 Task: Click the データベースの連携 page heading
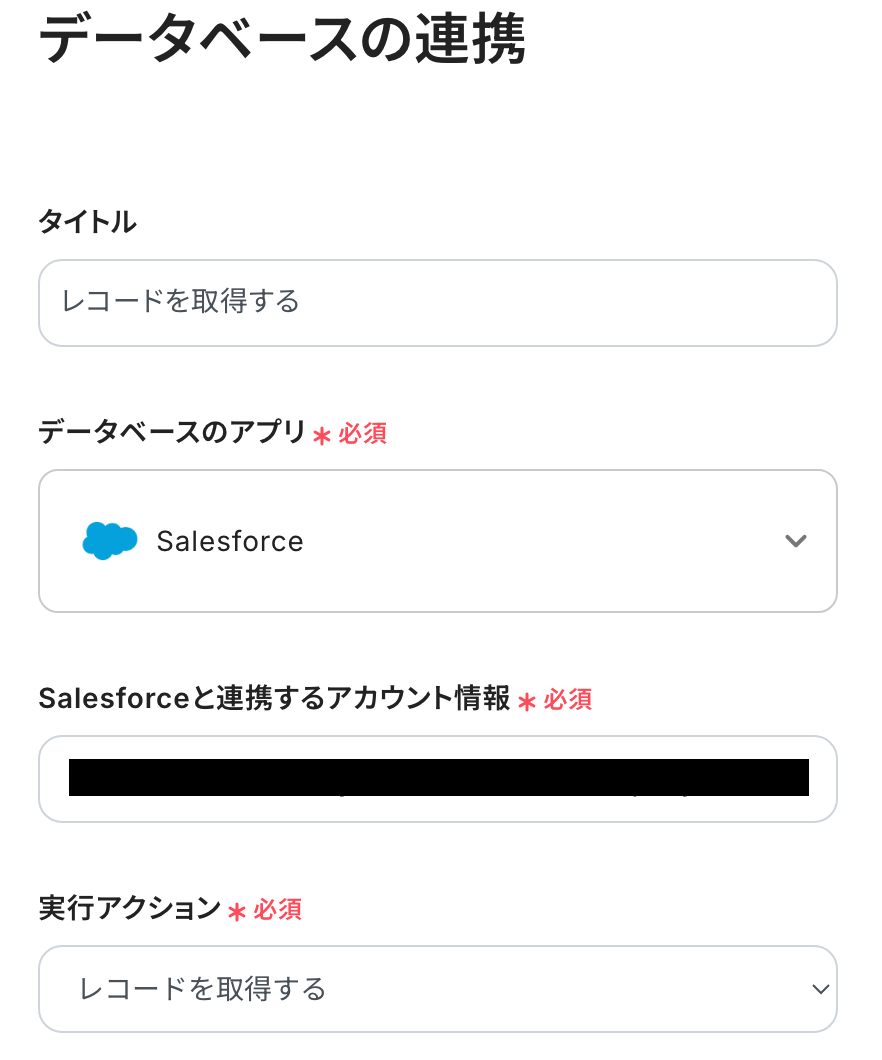[282, 42]
